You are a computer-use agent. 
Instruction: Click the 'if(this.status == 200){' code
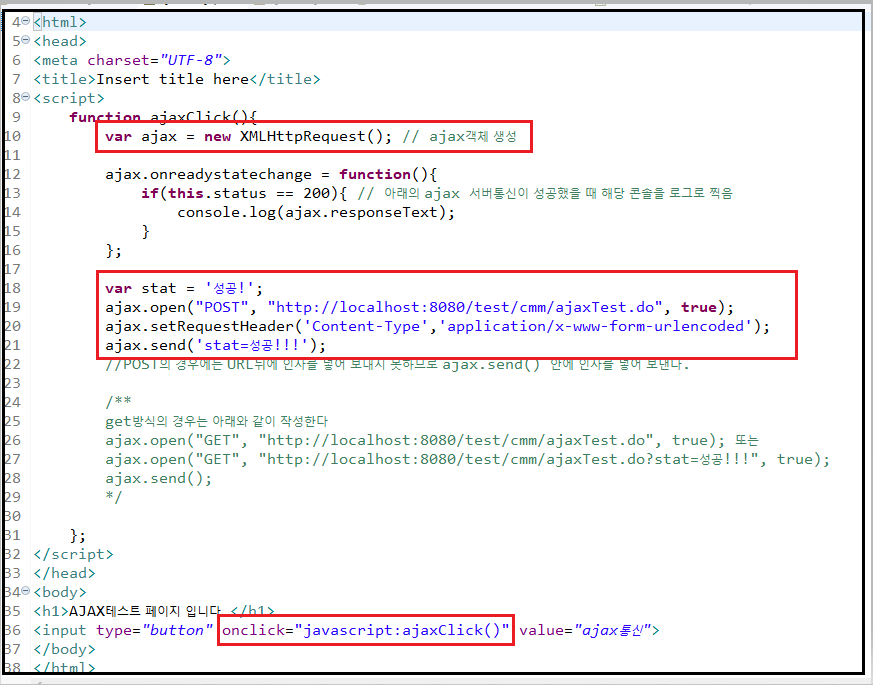point(244,193)
